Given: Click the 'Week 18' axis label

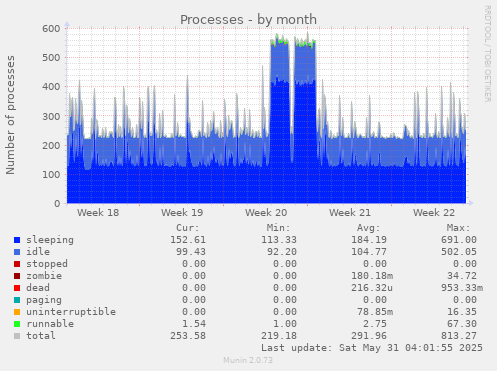Looking at the screenshot, I should (98, 213).
